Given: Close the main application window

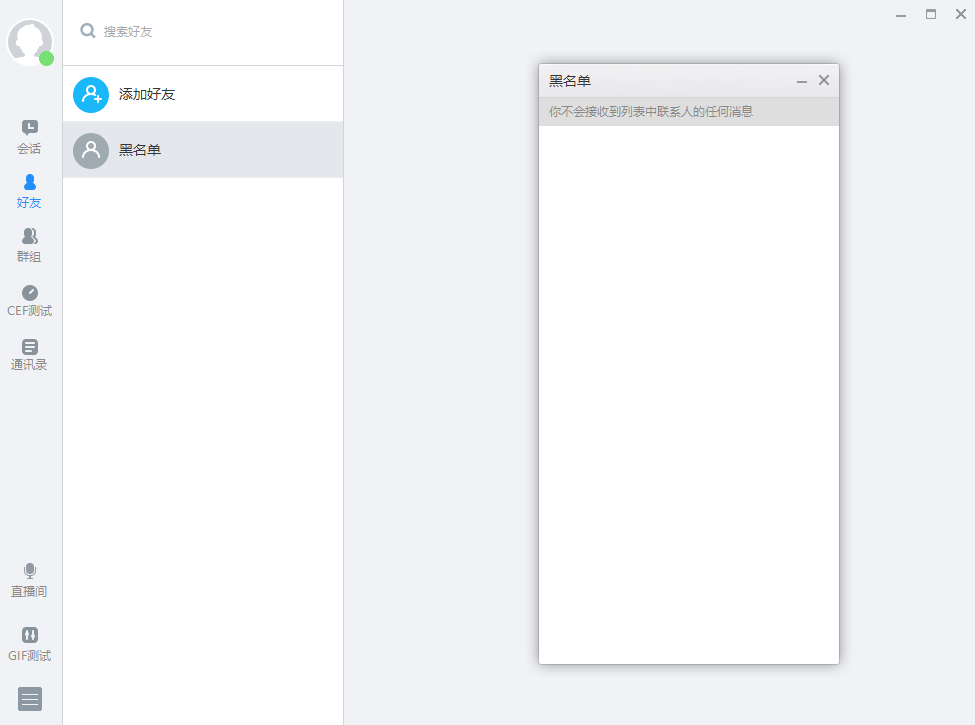Looking at the screenshot, I should [x=961, y=14].
